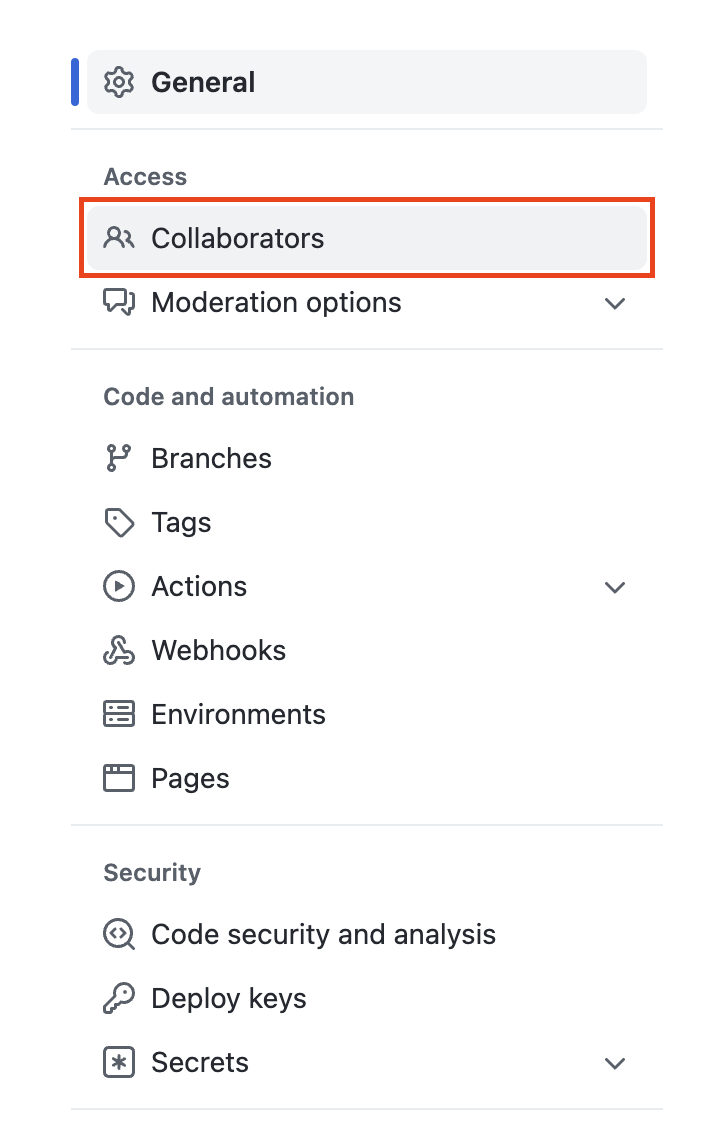Expand Moderation options chevron

click(x=615, y=303)
